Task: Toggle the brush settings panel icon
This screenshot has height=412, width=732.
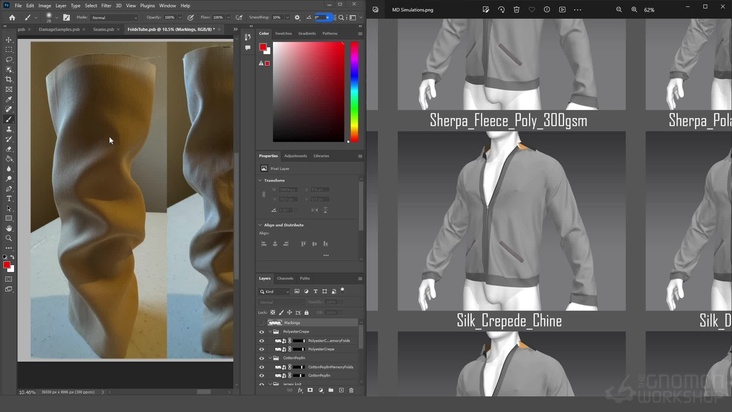Action: tap(66, 18)
